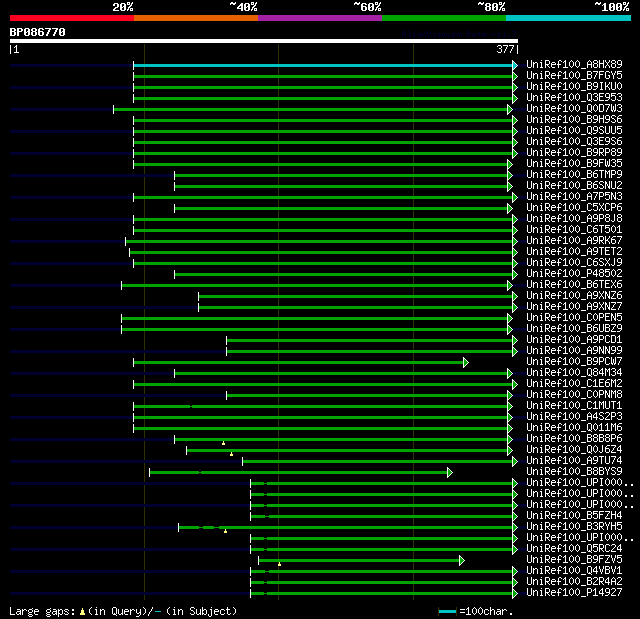Click the UniRef100_A9RK67 text
Image resolution: width=640 pixels, height=619 pixels.
pyautogui.click(x=574, y=241)
